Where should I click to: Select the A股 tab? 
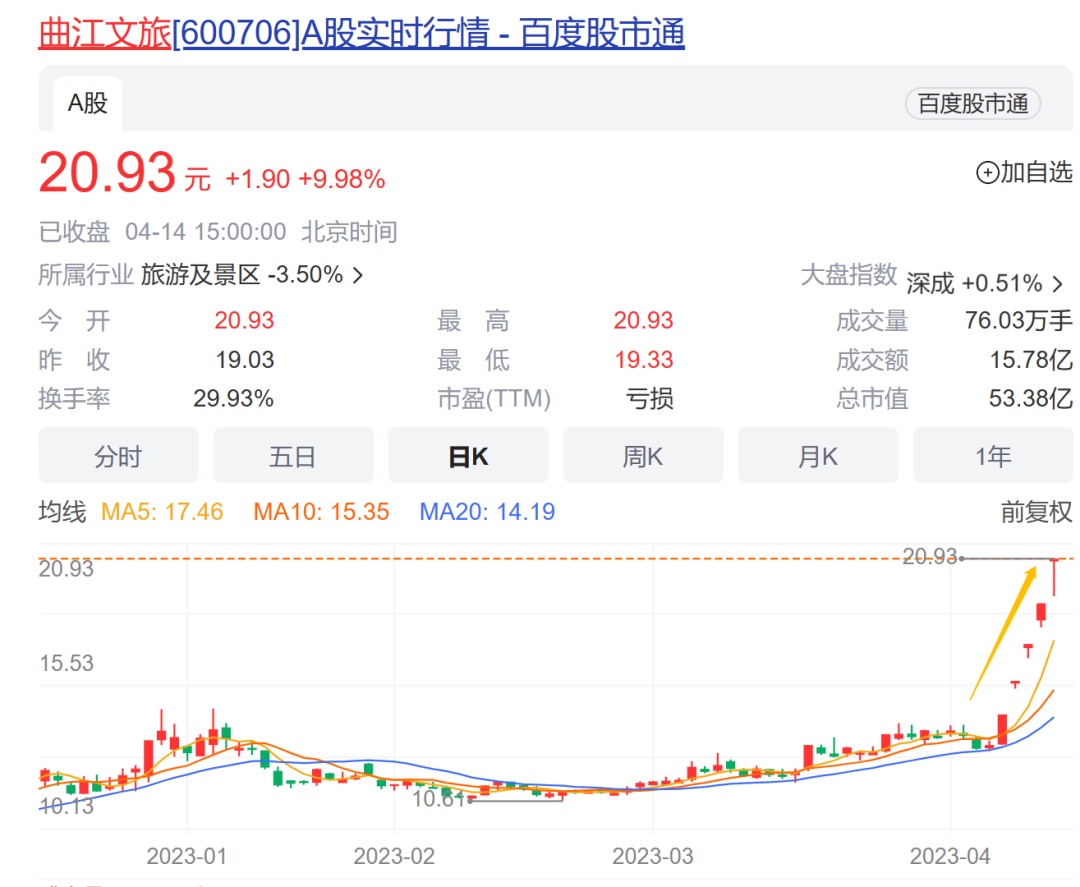pos(87,103)
